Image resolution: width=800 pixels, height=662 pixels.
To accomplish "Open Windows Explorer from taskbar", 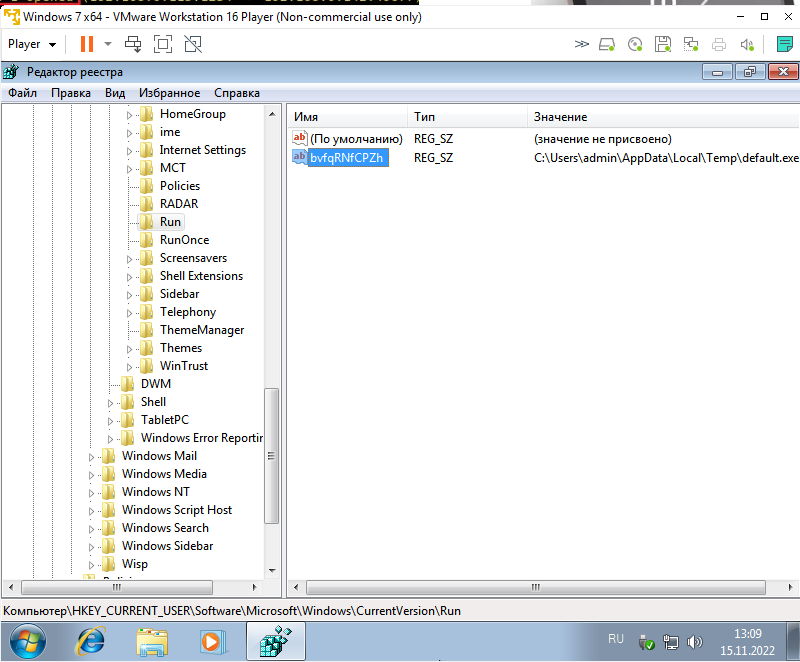I will point(152,642).
